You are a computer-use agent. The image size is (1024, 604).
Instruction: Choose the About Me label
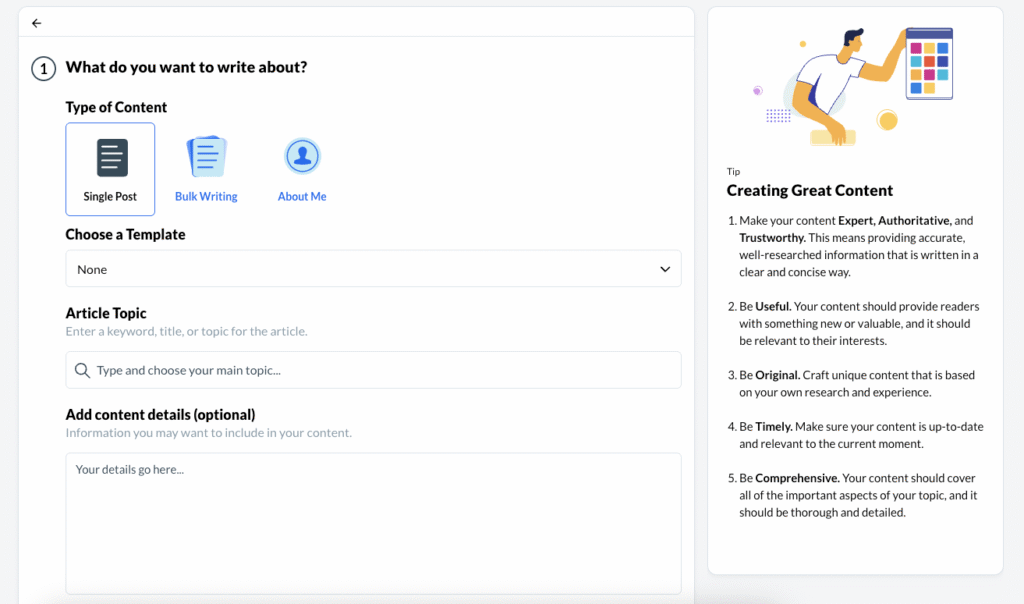(302, 197)
